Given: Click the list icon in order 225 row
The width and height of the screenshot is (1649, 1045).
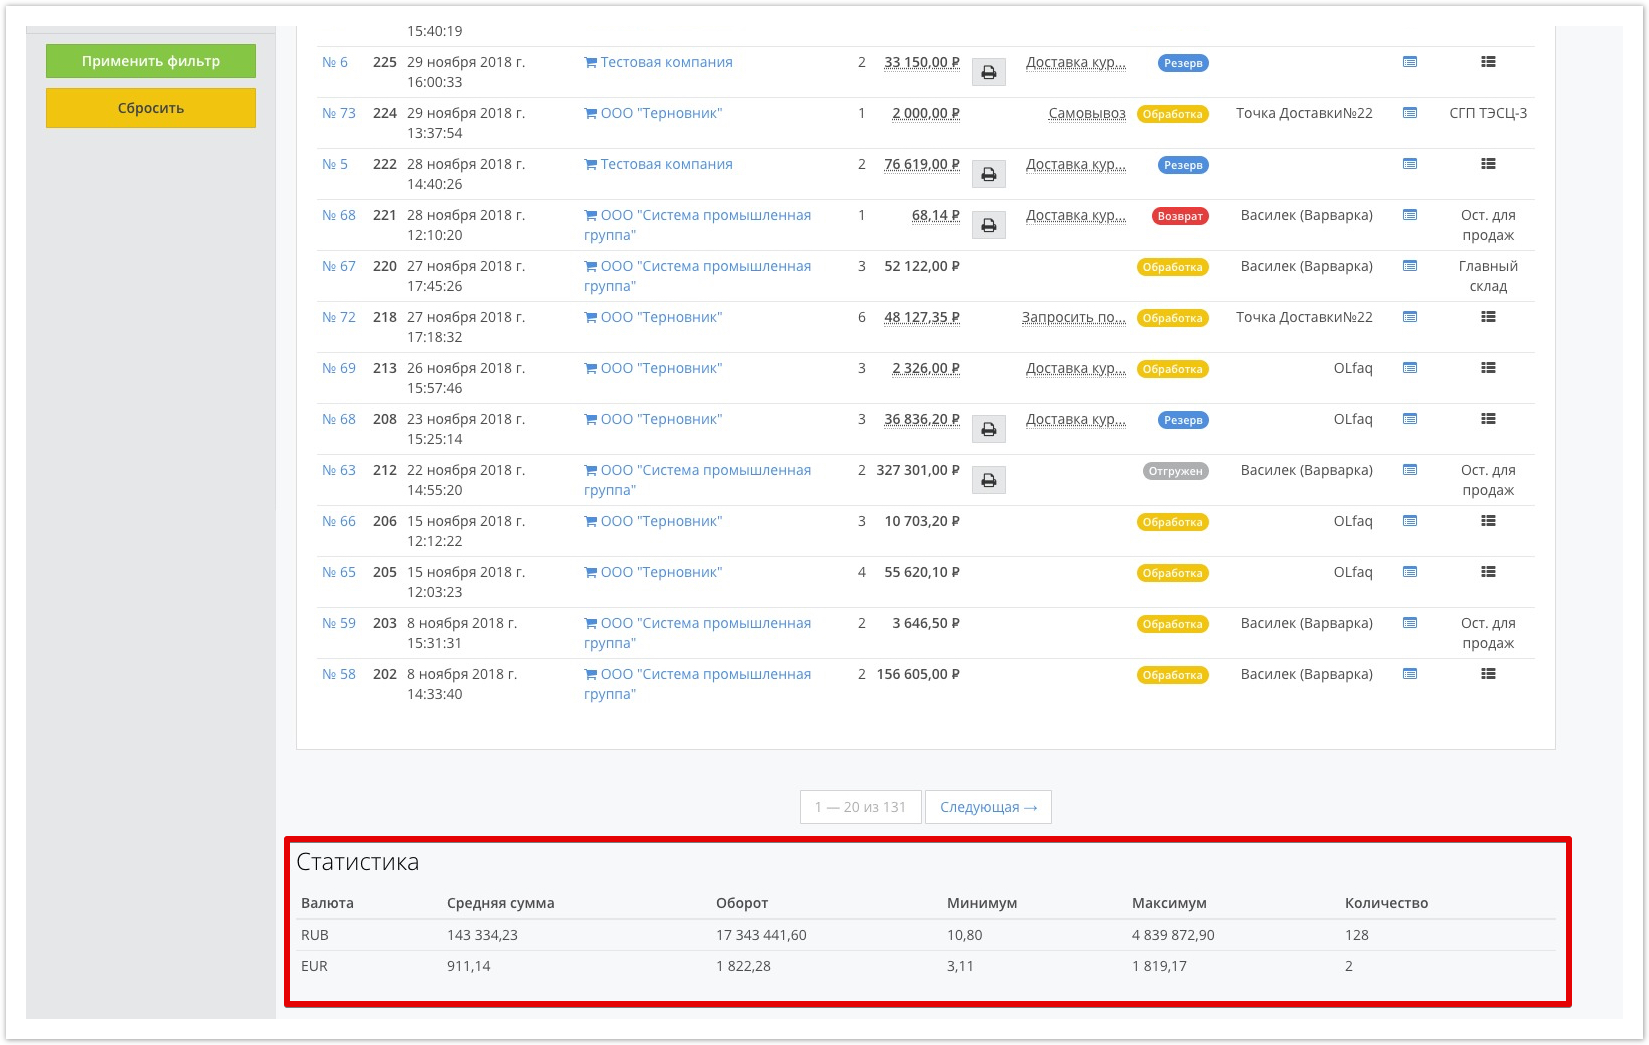Looking at the screenshot, I should 1488,62.
